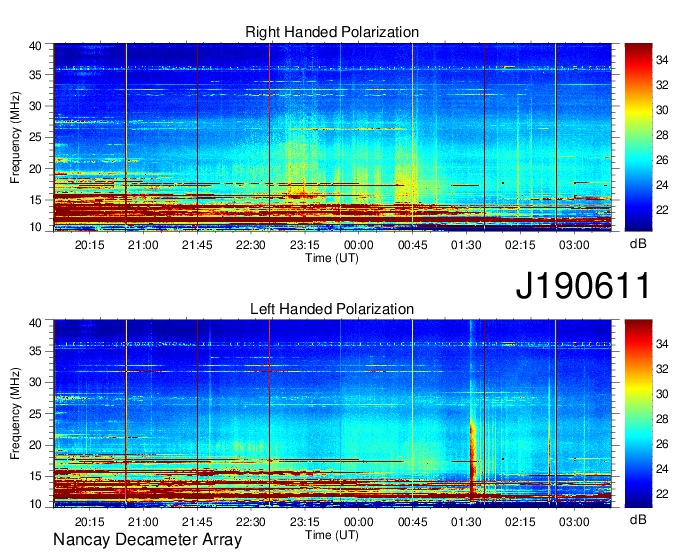Click the 00:45 time tick under Left Handed plot
The height and width of the screenshot is (552, 680).
412,522
